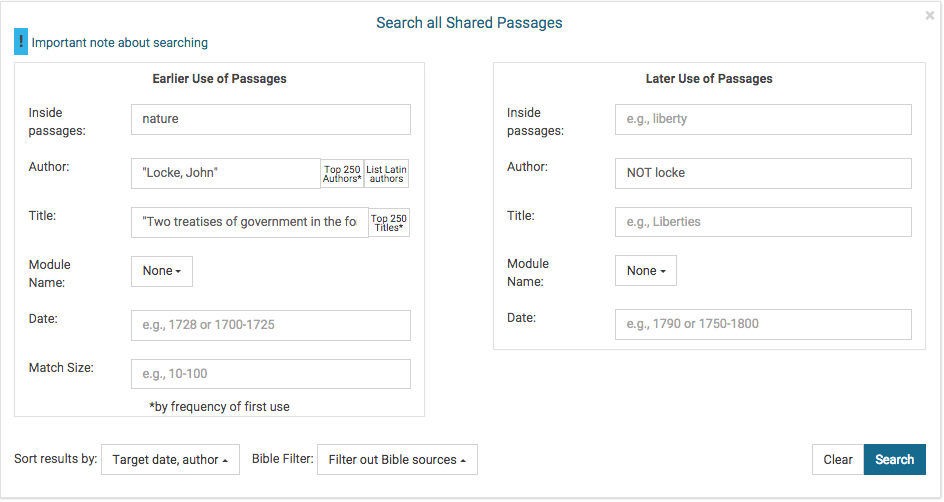This screenshot has width=944, height=502.
Task: Open Top 250 Authors list
Action: (342, 174)
